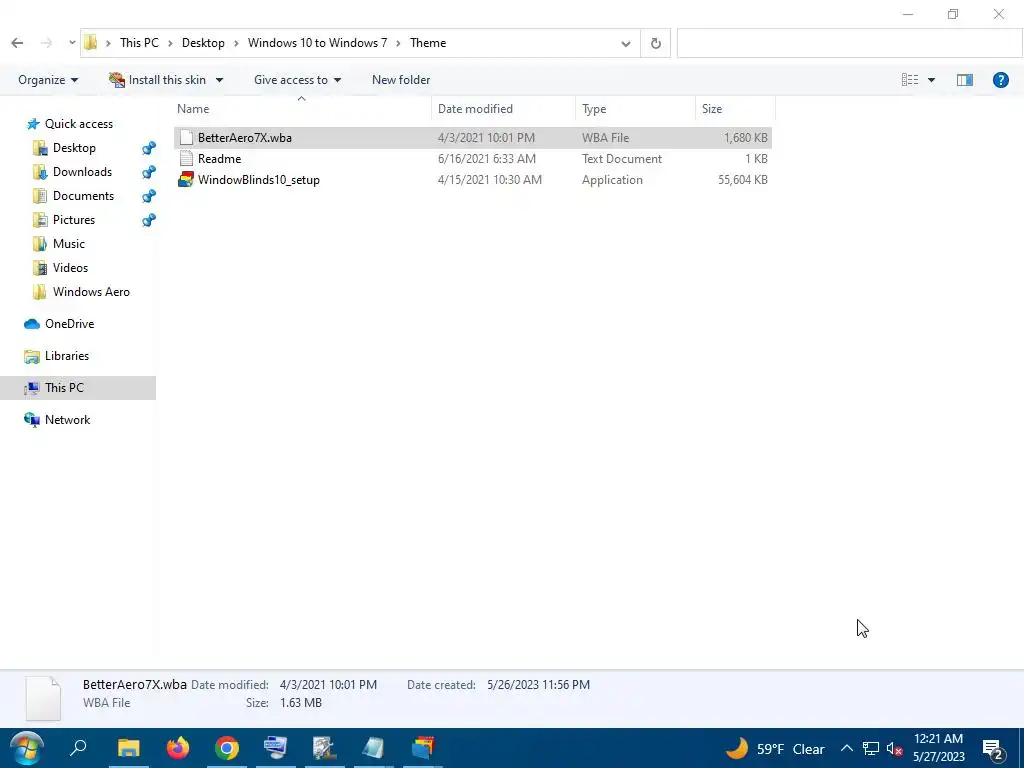1024x768 pixels.
Task: Click Install this skin button
Action: (157, 80)
